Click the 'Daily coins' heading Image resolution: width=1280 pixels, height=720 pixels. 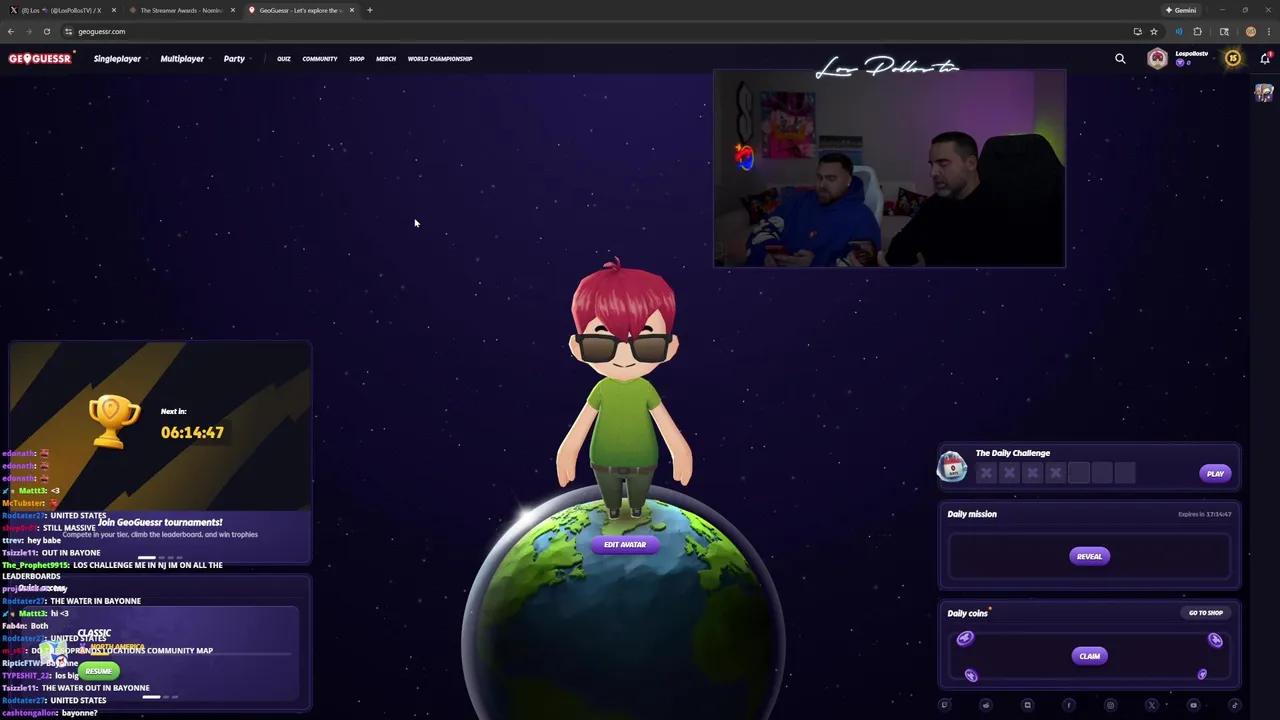click(x=967, y=613)
